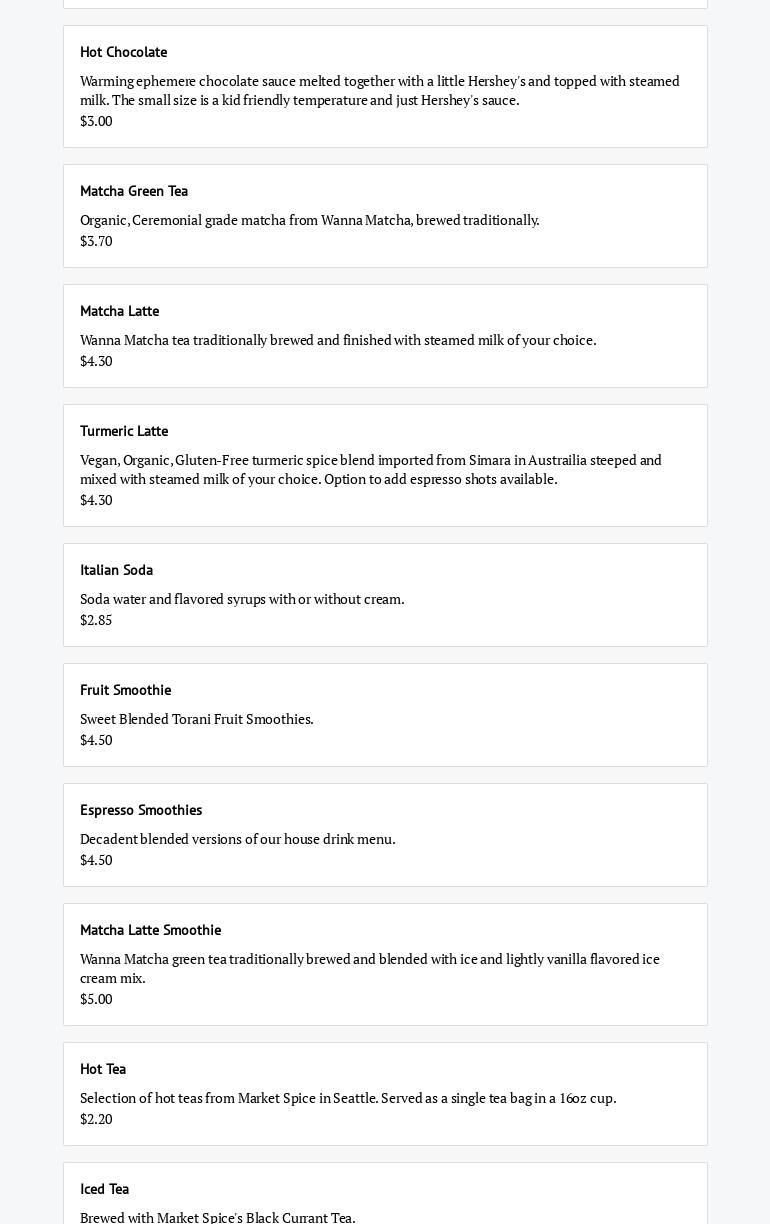Choose the Italian Soda item title
Viewport: 770px width, 1224px height.
(x=117, y=570)
